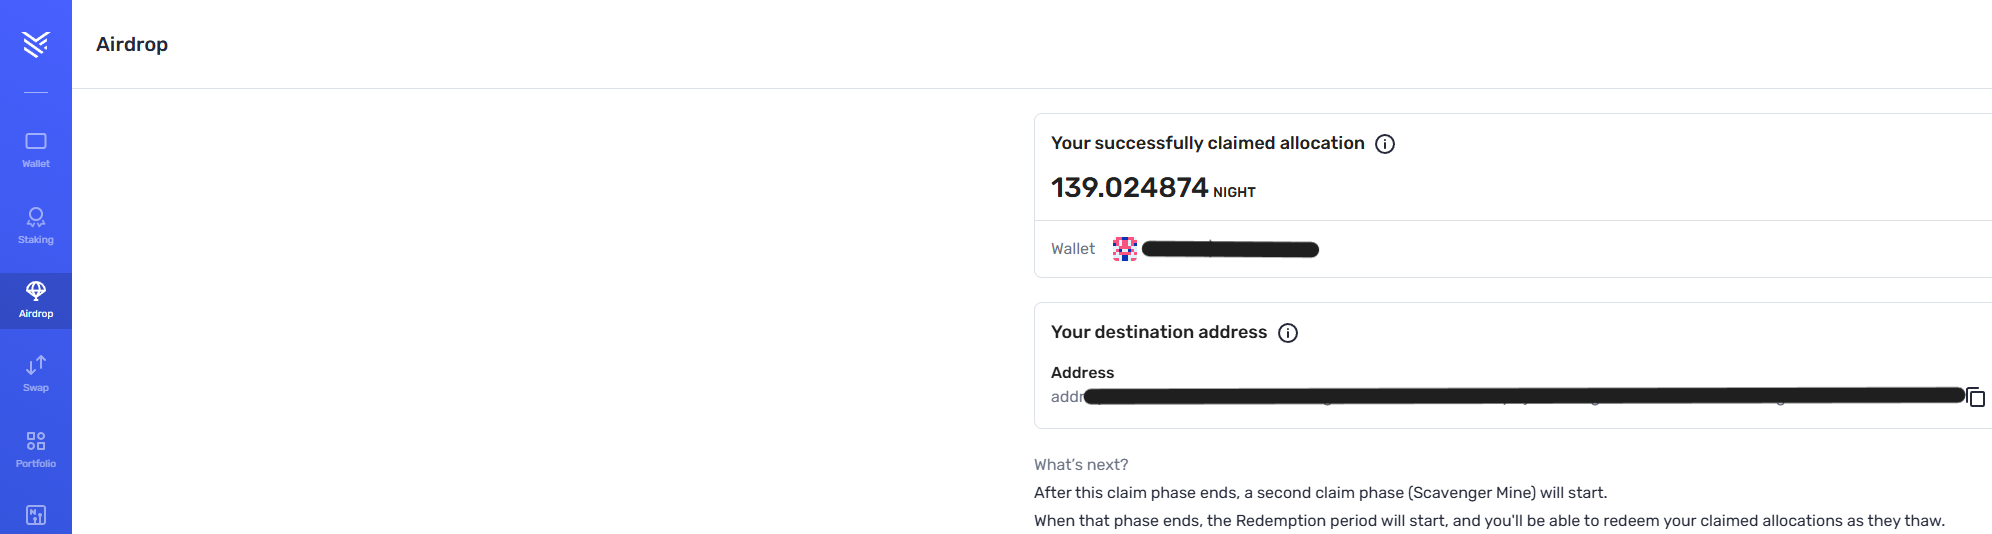Navigate to the Portfolio section
The image size is (1992, 534).
[x=36, y=449]
